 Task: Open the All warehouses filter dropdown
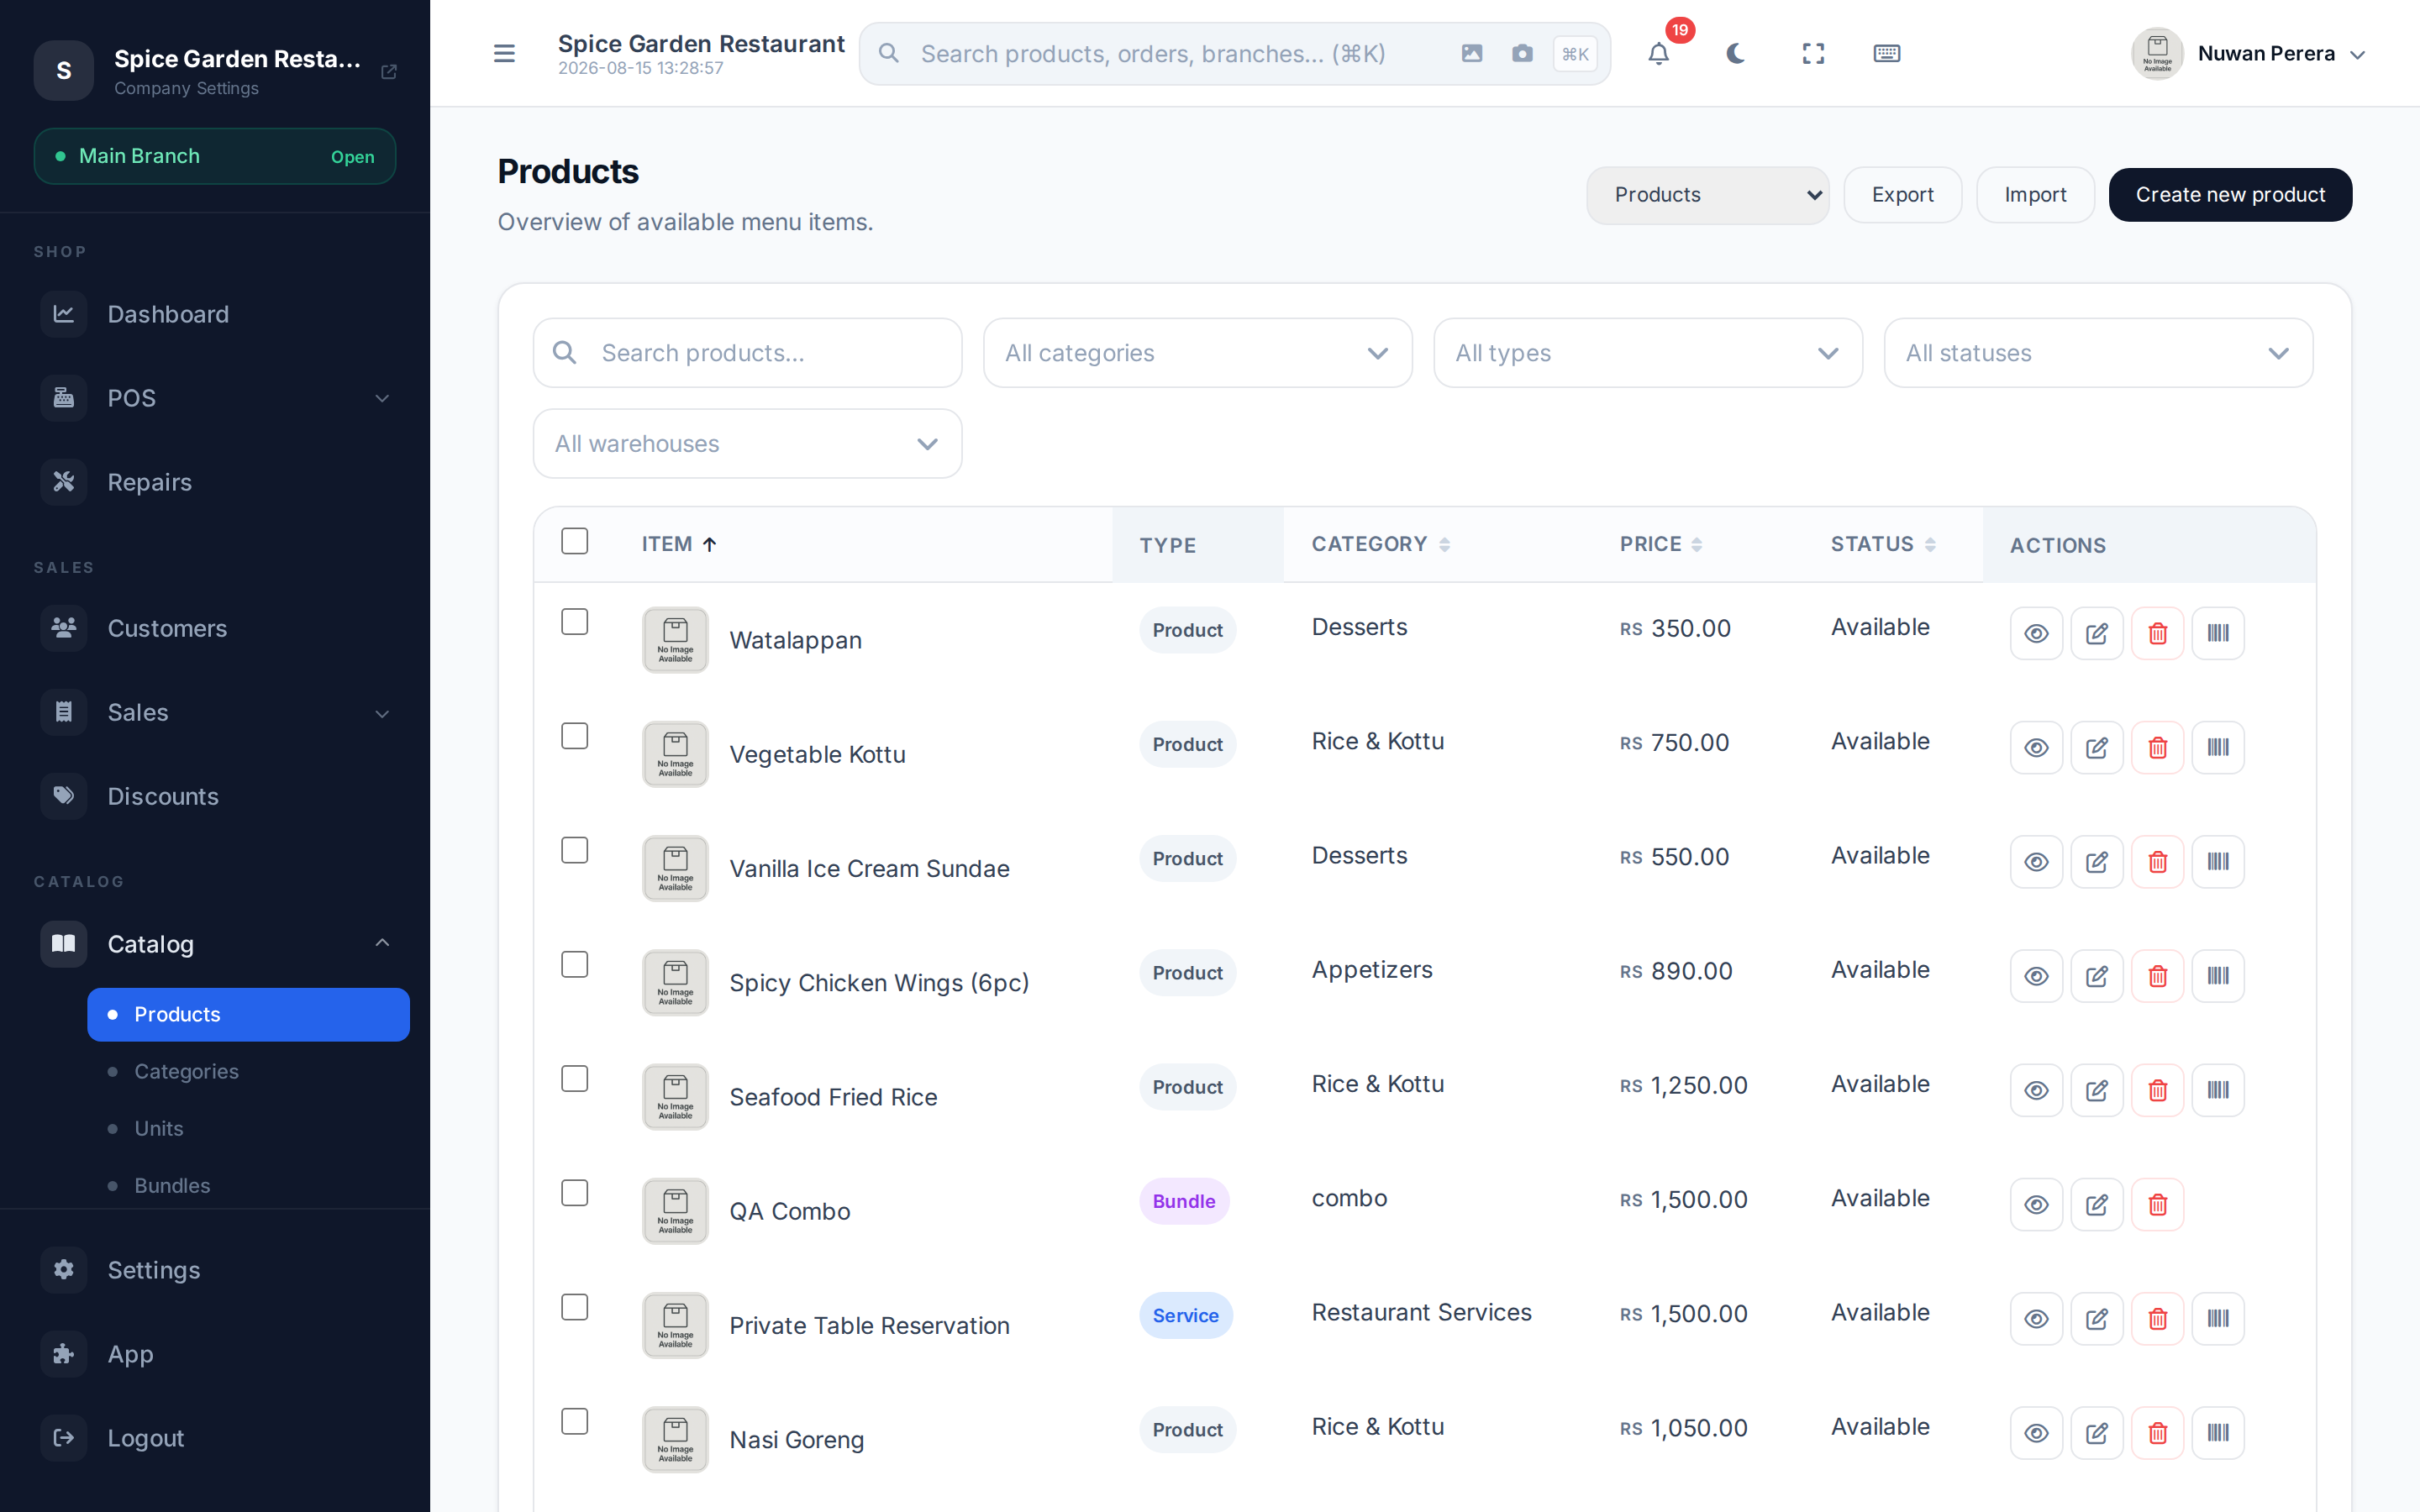747,444
